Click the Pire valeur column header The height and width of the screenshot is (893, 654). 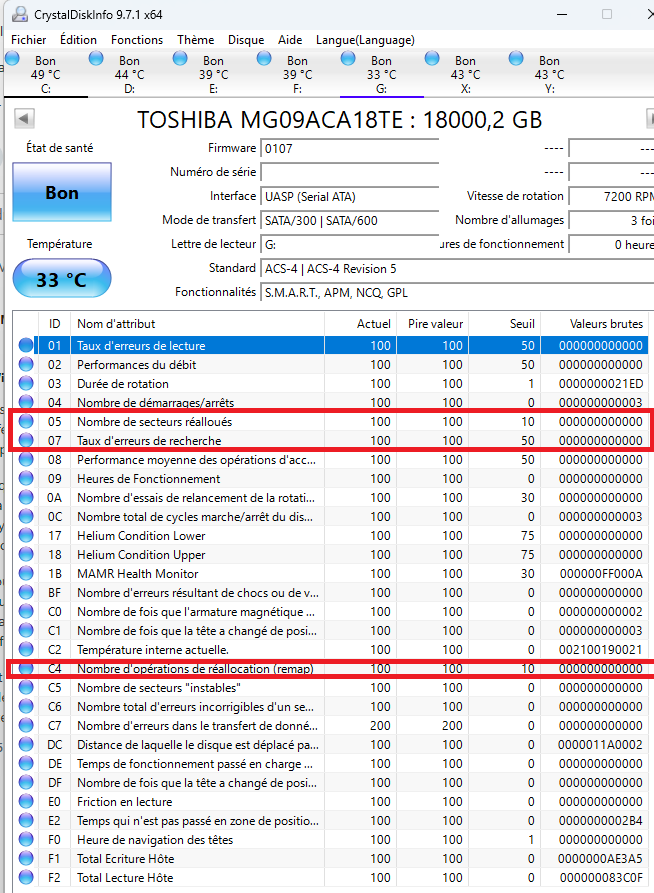(x=432, y=323)
